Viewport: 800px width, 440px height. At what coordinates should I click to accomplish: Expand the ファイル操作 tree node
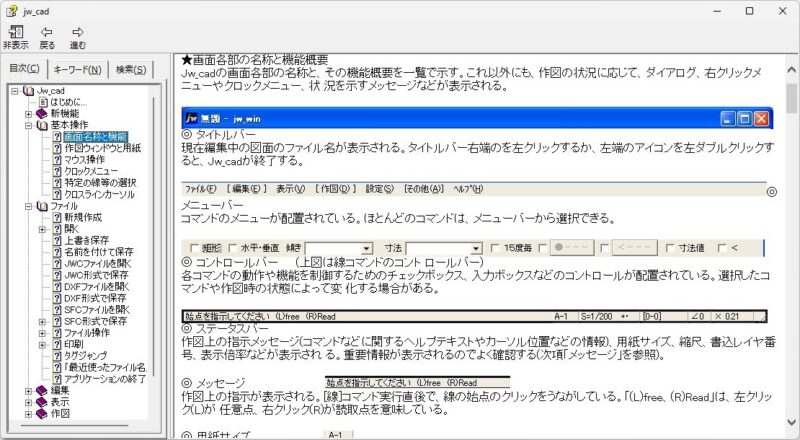coord(42,333)
